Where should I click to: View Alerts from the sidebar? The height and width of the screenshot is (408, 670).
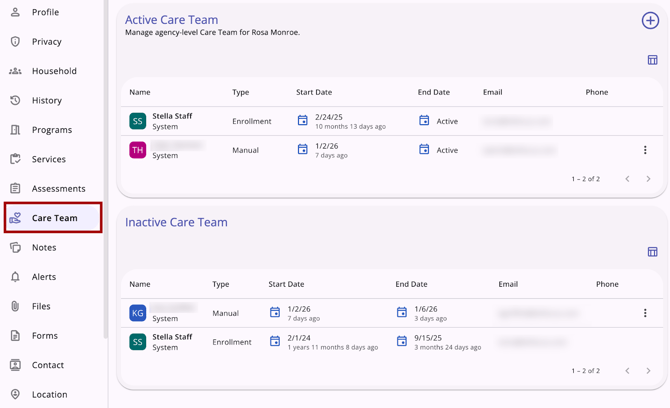tap(44, 277)
